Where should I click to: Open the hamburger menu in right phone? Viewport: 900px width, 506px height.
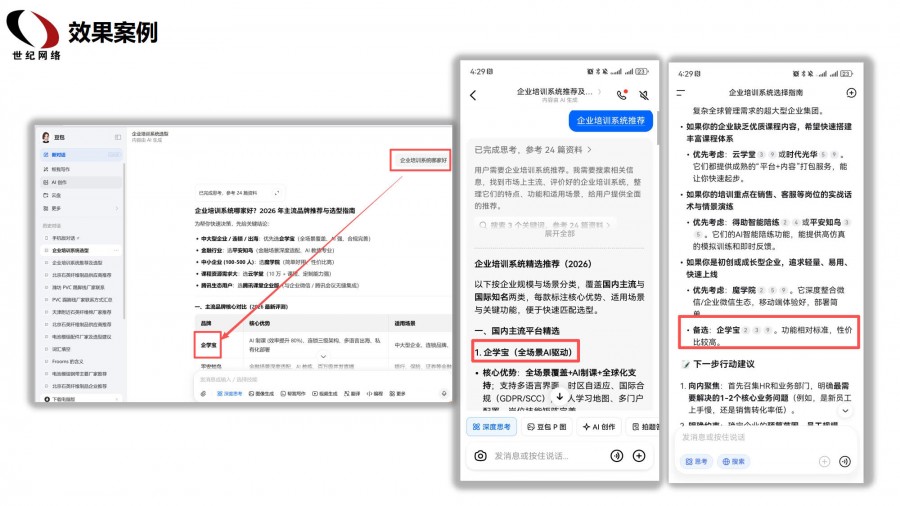pyautogui.click(x=681, y=93)
